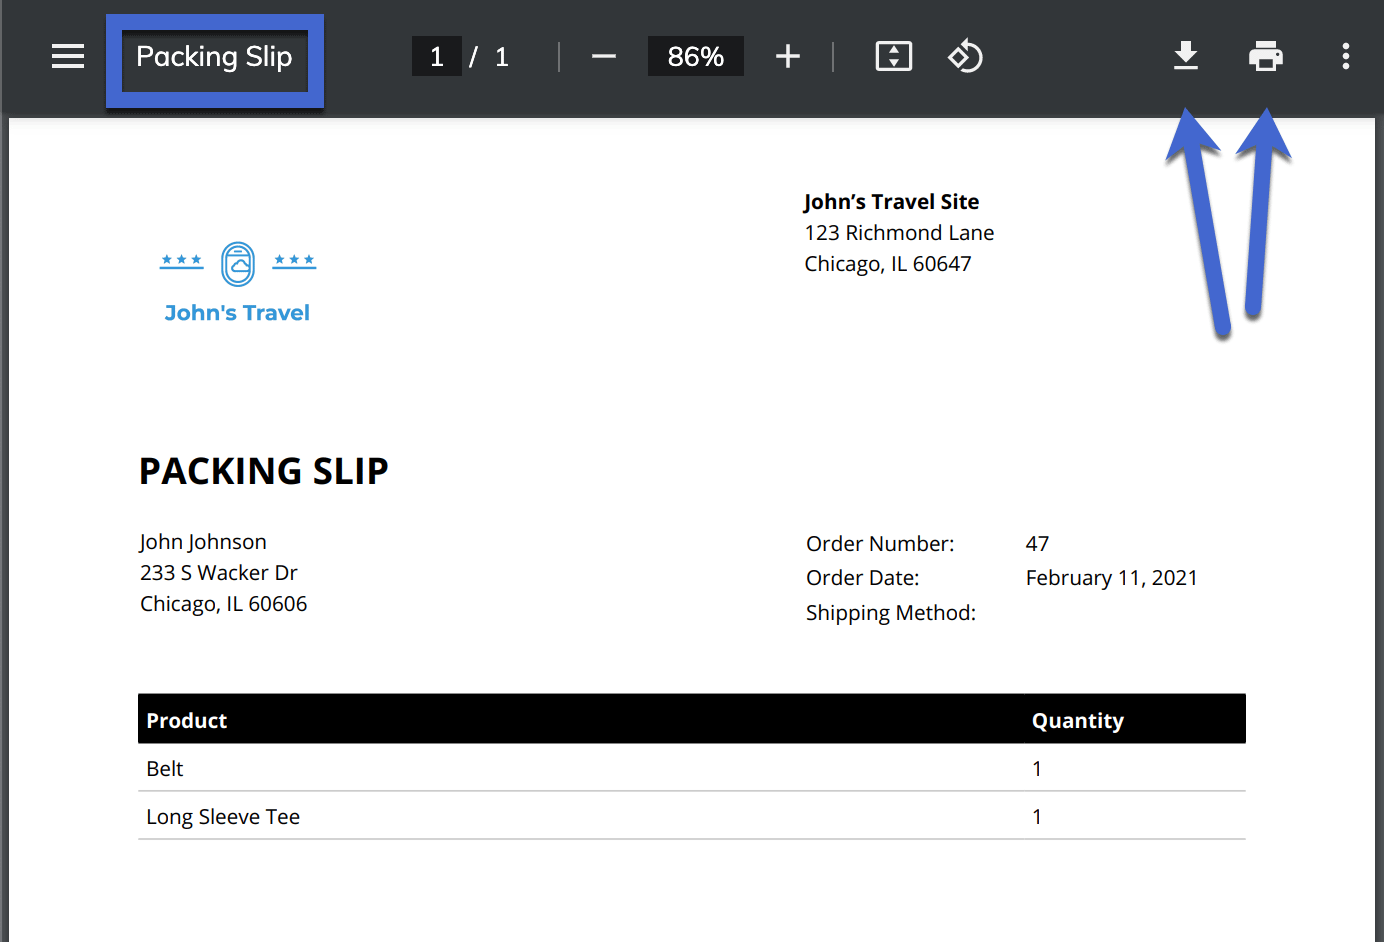Rotate the document counterclockwise

(965, 56)
